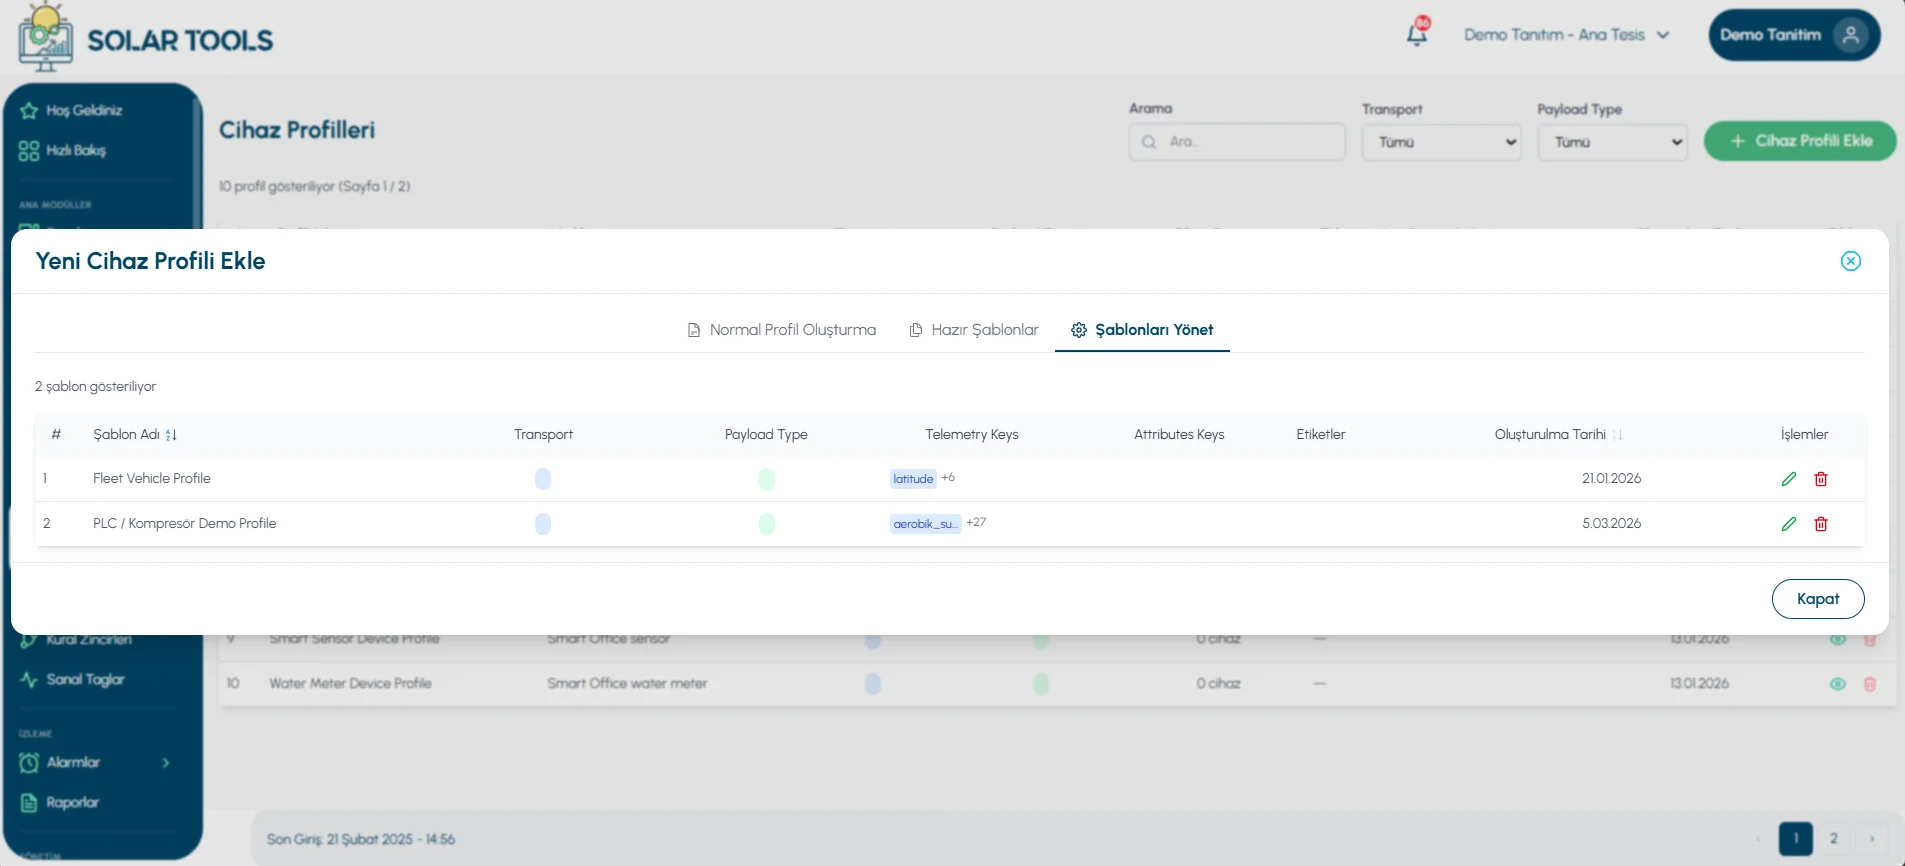View the Smart Sensor Device Profile
Image resolution: width=1905 pixels, height=866 pixels.
coord(1838,640)
